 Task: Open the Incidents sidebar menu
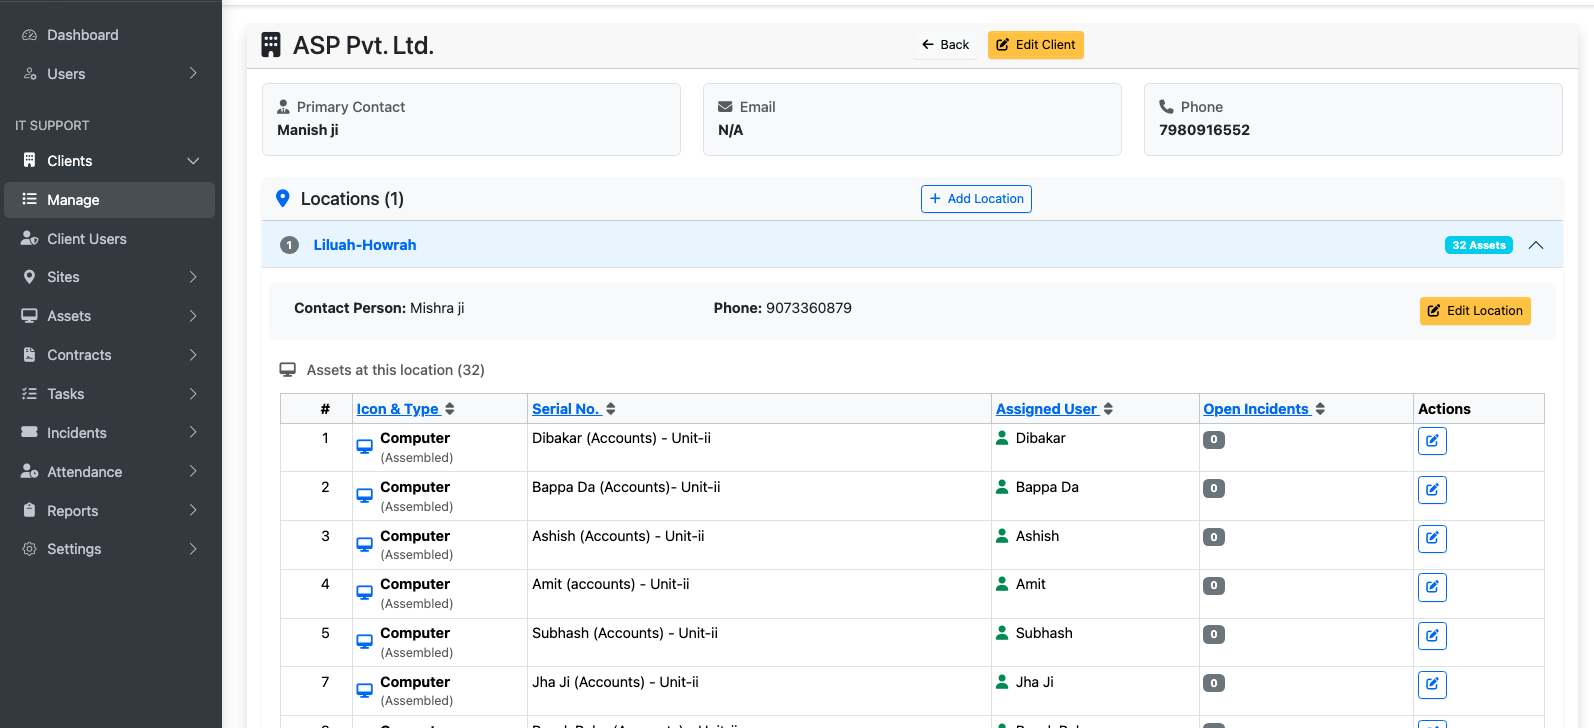(110, 433)
